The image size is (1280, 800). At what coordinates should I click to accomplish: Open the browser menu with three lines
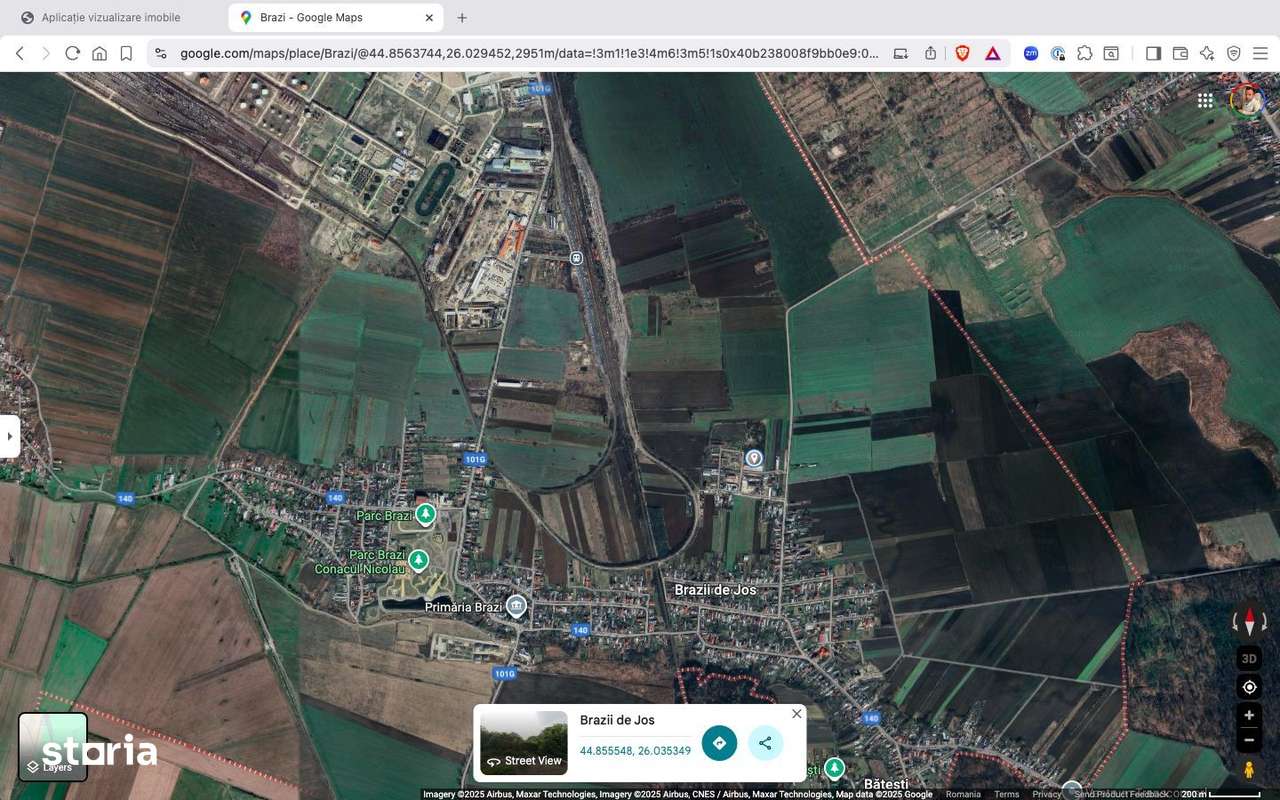click(1261, 53)
